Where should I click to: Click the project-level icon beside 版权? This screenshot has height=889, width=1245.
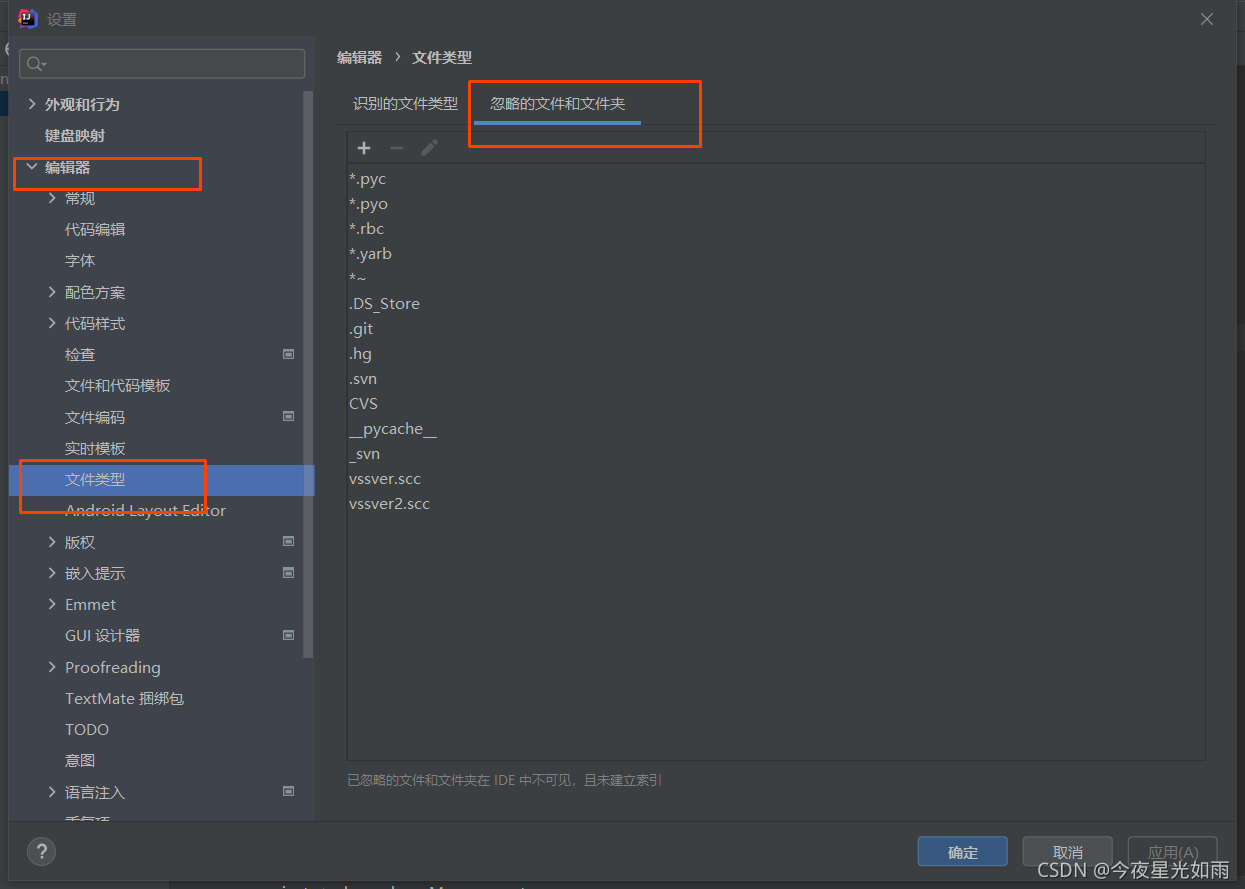(288, 542)
